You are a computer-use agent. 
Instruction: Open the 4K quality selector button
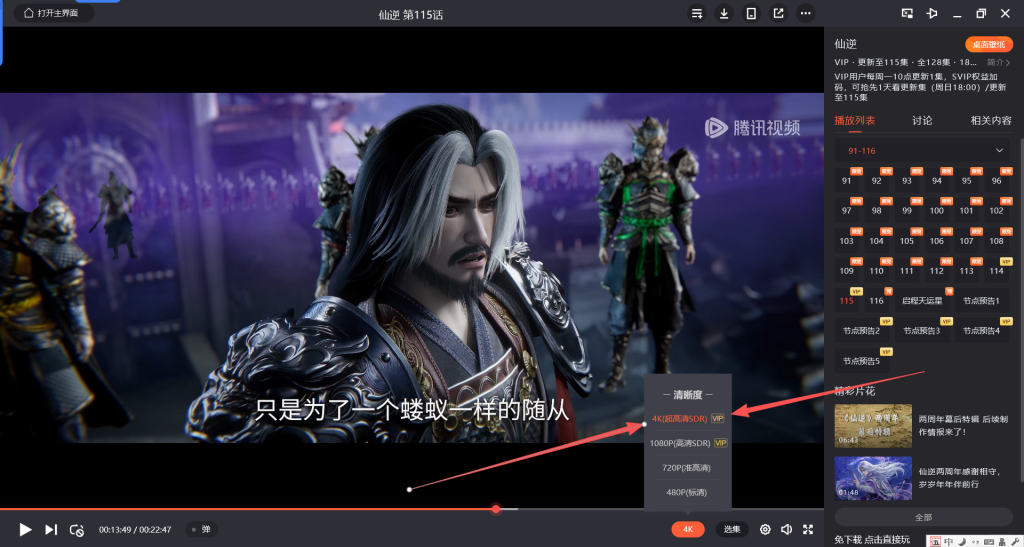(x=688, y=529)
